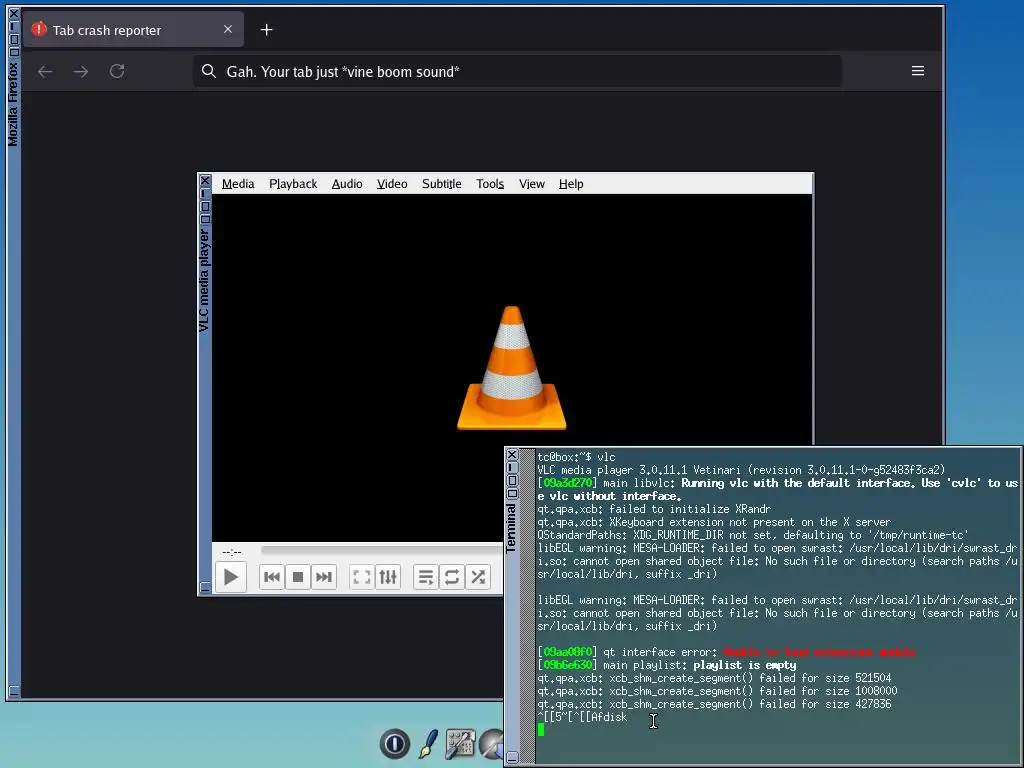Click the 'failed for size 427836' line
The width and height of the screenshot is (1024, 768).
(x=714, y=705)
